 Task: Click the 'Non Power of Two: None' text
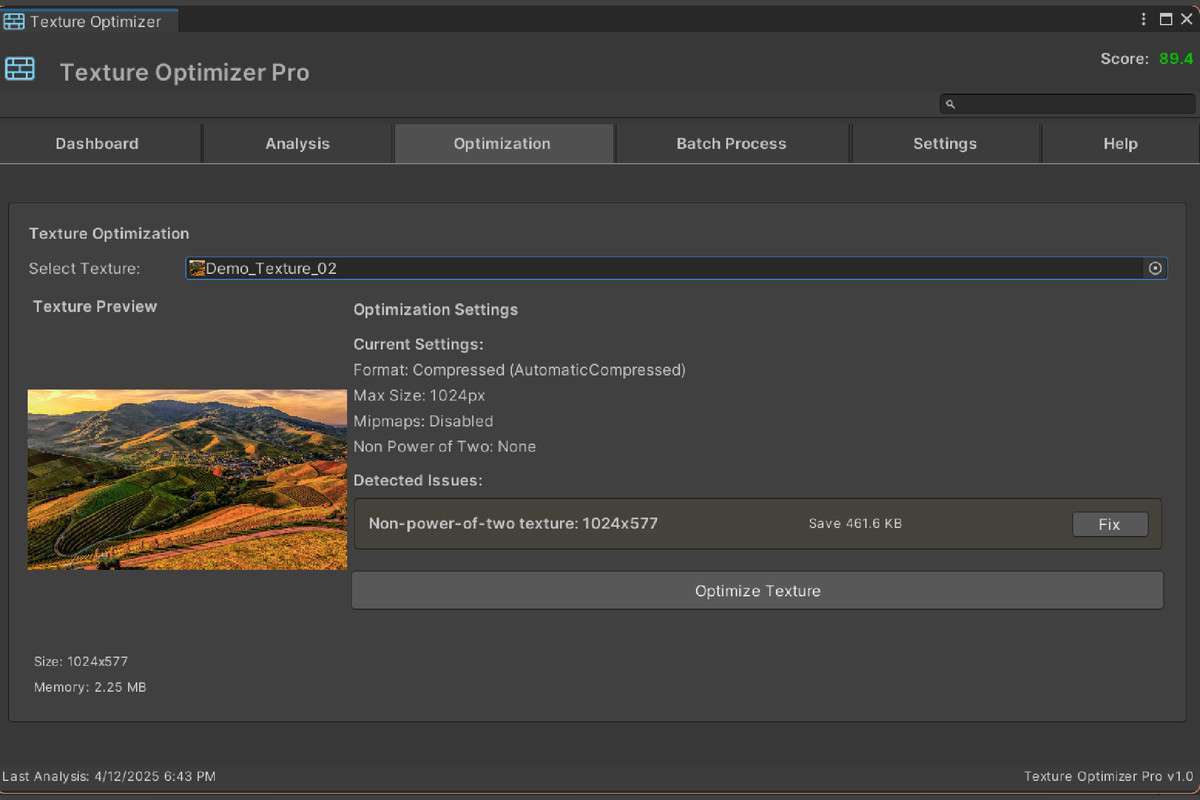point(445,446)
